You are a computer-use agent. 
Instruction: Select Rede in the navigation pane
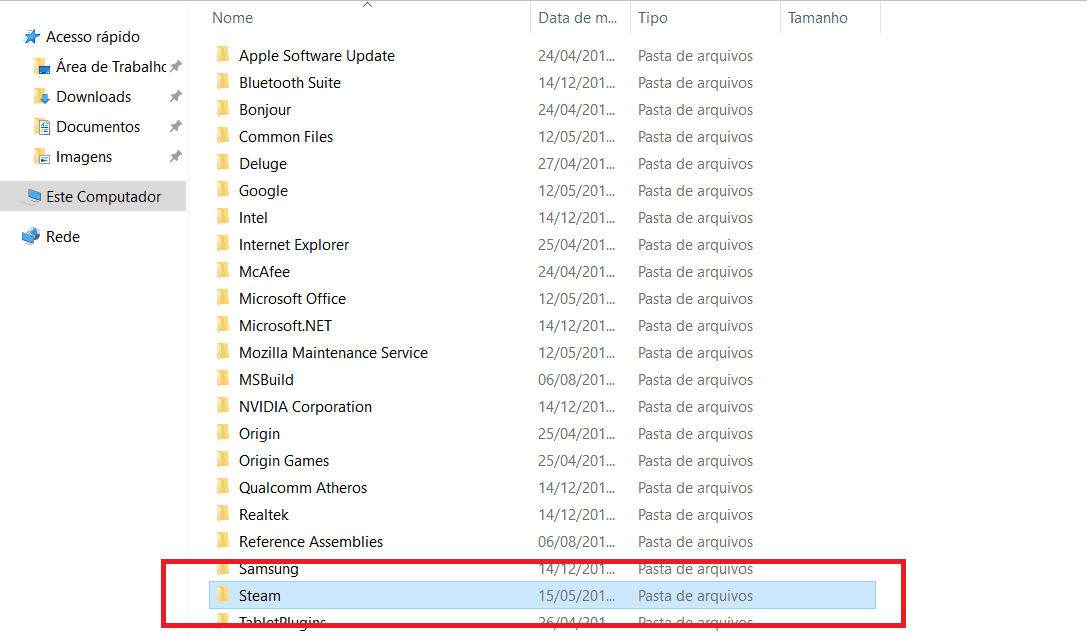point(62,236)
